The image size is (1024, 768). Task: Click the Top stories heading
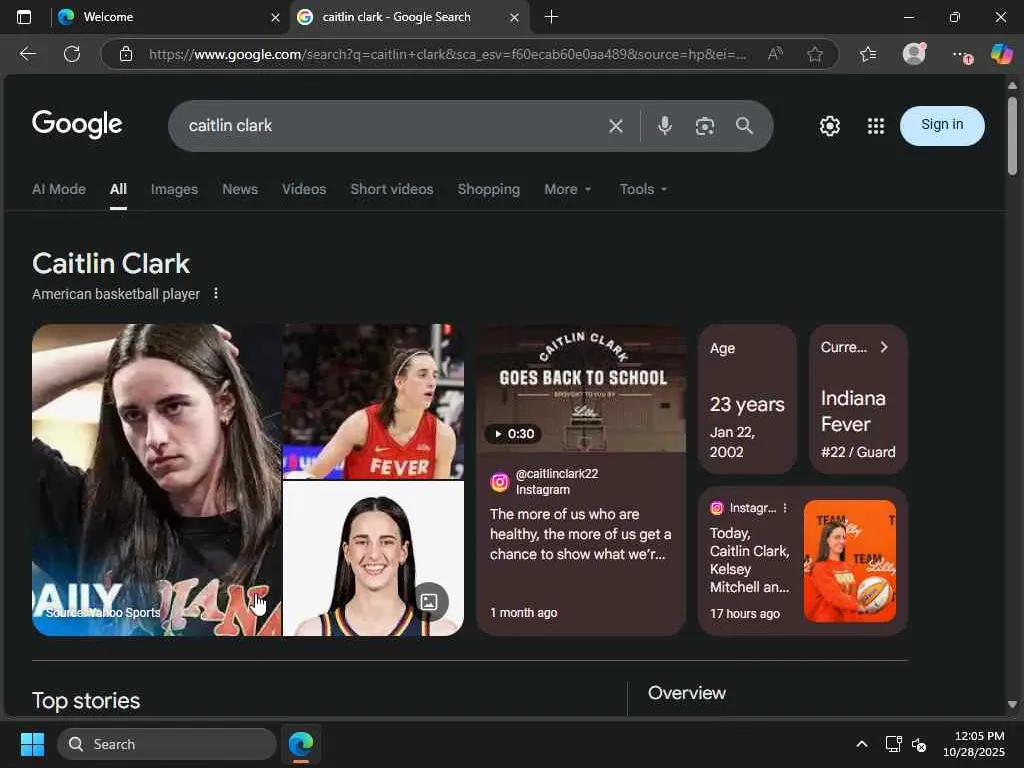86,701
